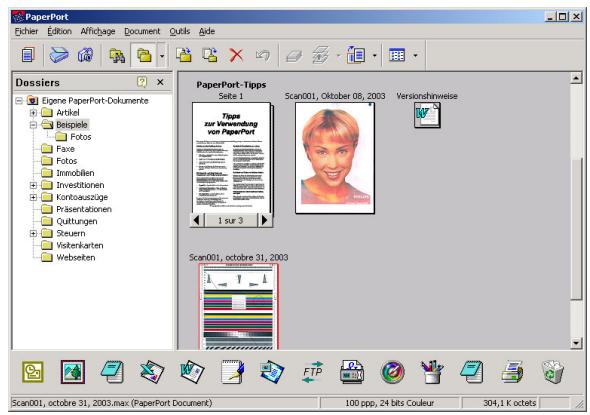This screenshot has height=415, width=590.
Task: Toggle the Dossiers folders pane button
Action: (x=144, y=56)
